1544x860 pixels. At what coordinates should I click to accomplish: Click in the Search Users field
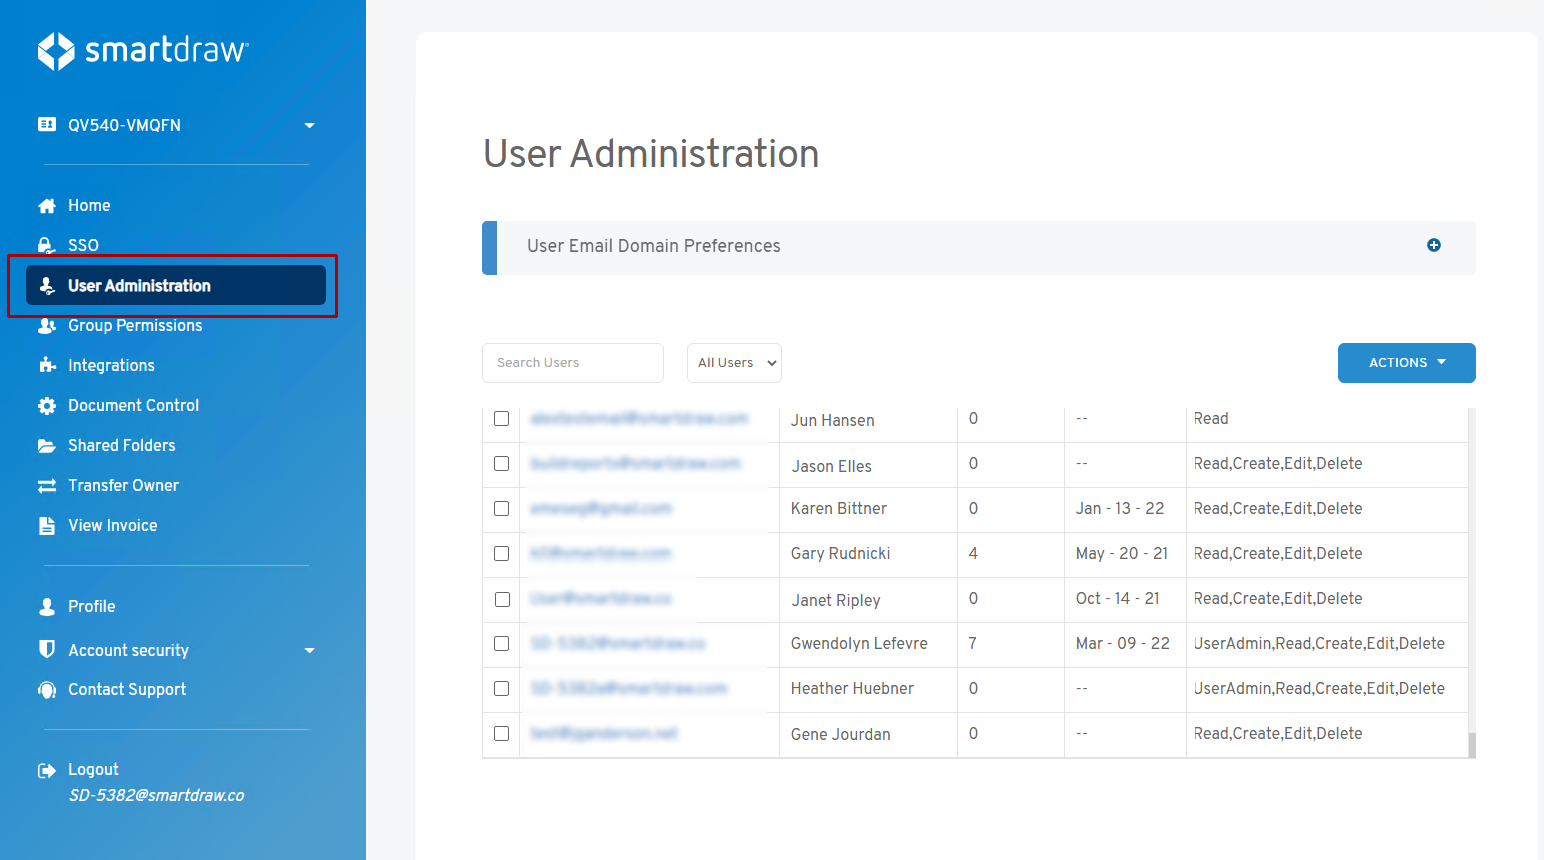572,363
